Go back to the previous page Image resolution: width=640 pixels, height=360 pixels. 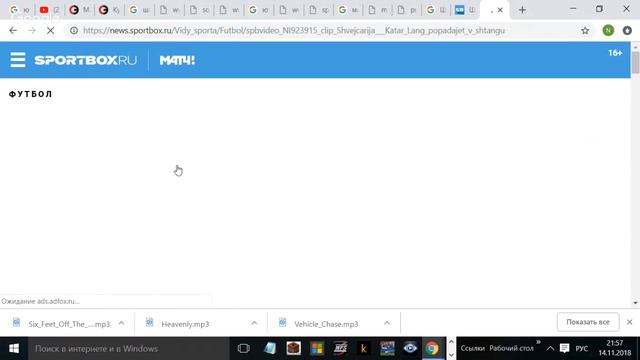[x=13, y=31]
